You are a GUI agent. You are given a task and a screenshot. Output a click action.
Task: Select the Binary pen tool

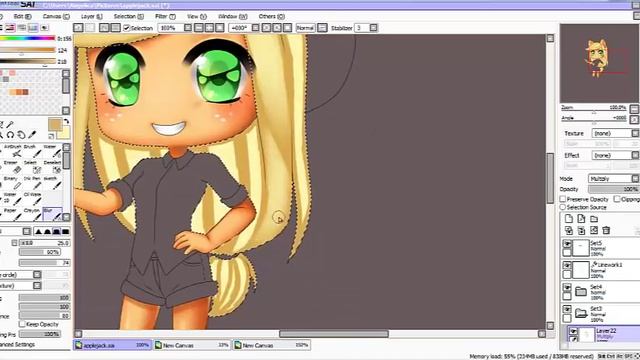[13, 183]
